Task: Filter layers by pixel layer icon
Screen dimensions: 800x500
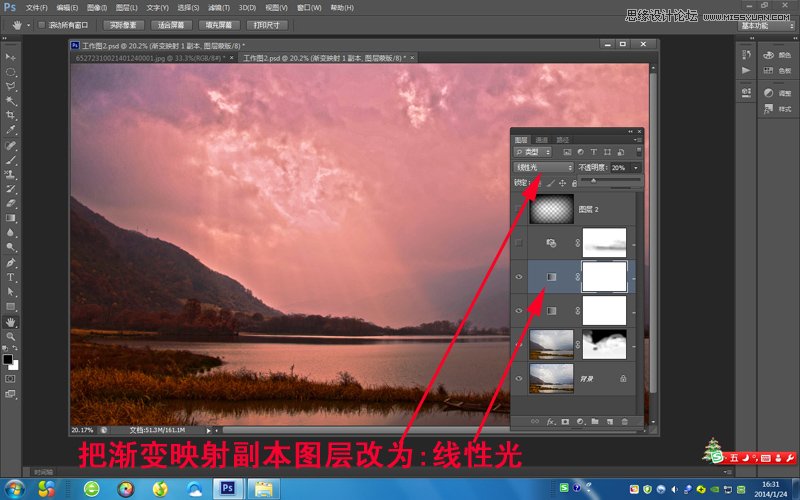Action: point(567,152)
